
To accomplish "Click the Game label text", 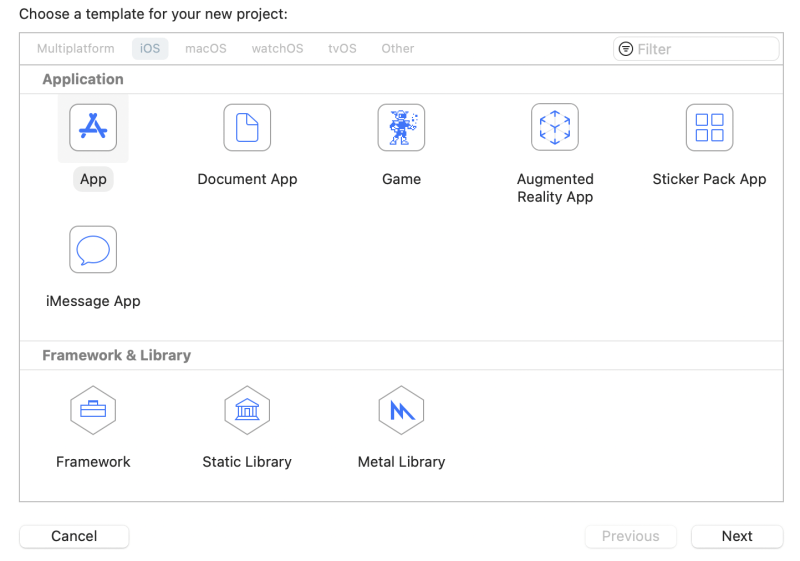I will 402,180.
